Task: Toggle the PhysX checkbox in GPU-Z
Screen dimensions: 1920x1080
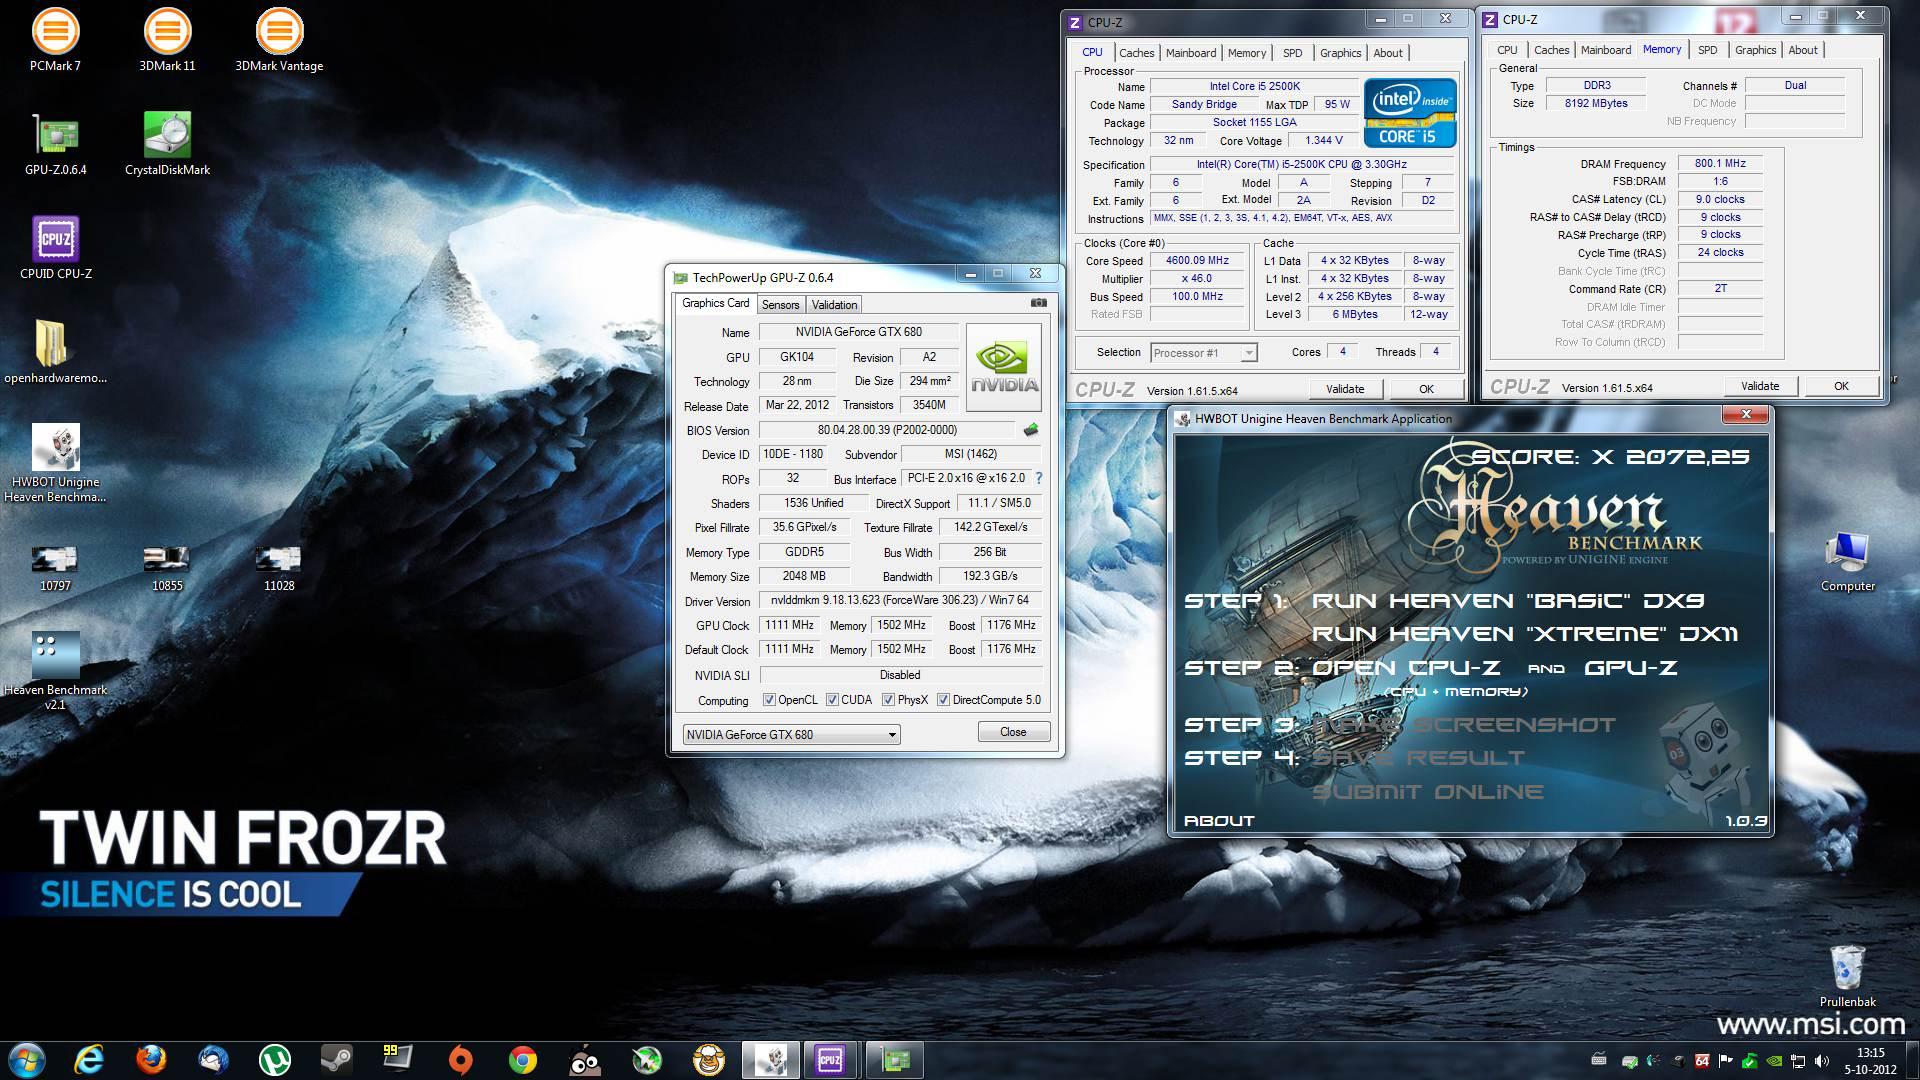Action: tap(888, 700)
